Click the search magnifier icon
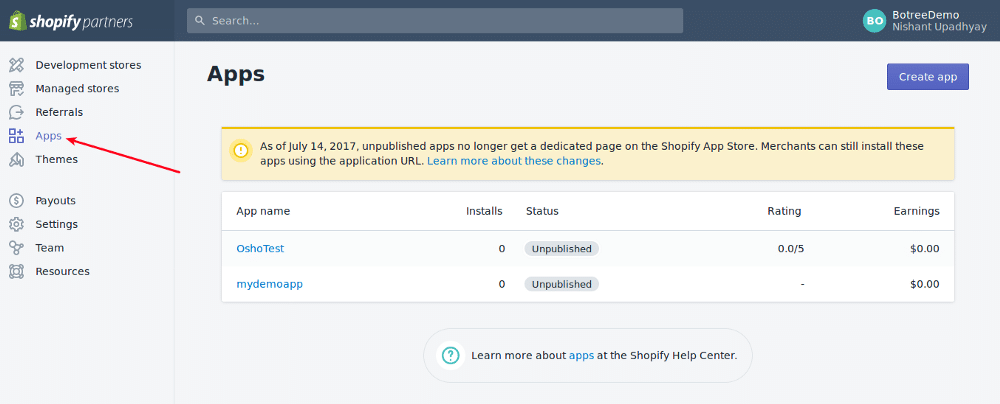This screenshot has width=1000, height=404. [x=200, y=20]
